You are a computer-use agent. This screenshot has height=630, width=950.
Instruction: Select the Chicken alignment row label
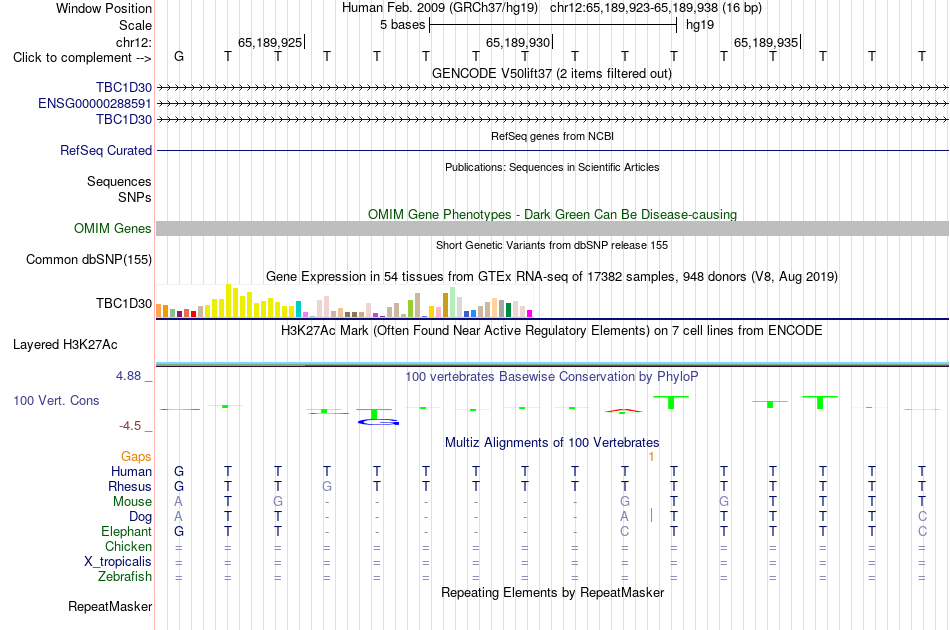[128, 546]
